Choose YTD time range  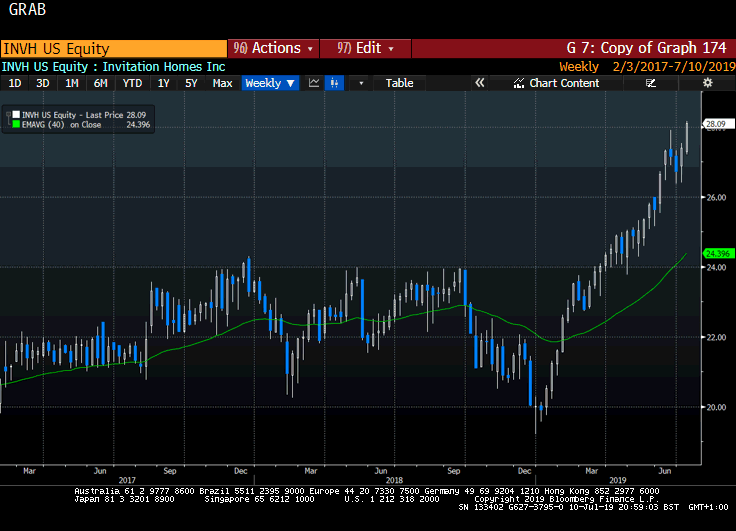[x=131, y=83]
